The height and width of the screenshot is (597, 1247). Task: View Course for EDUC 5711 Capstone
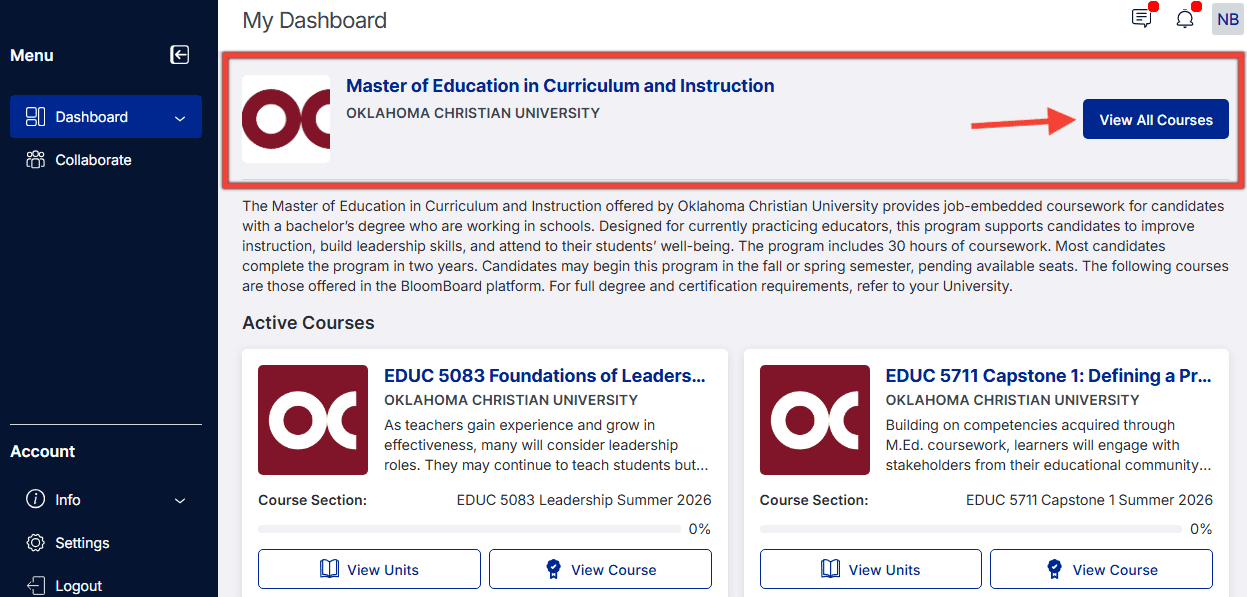coord(1101,570)
